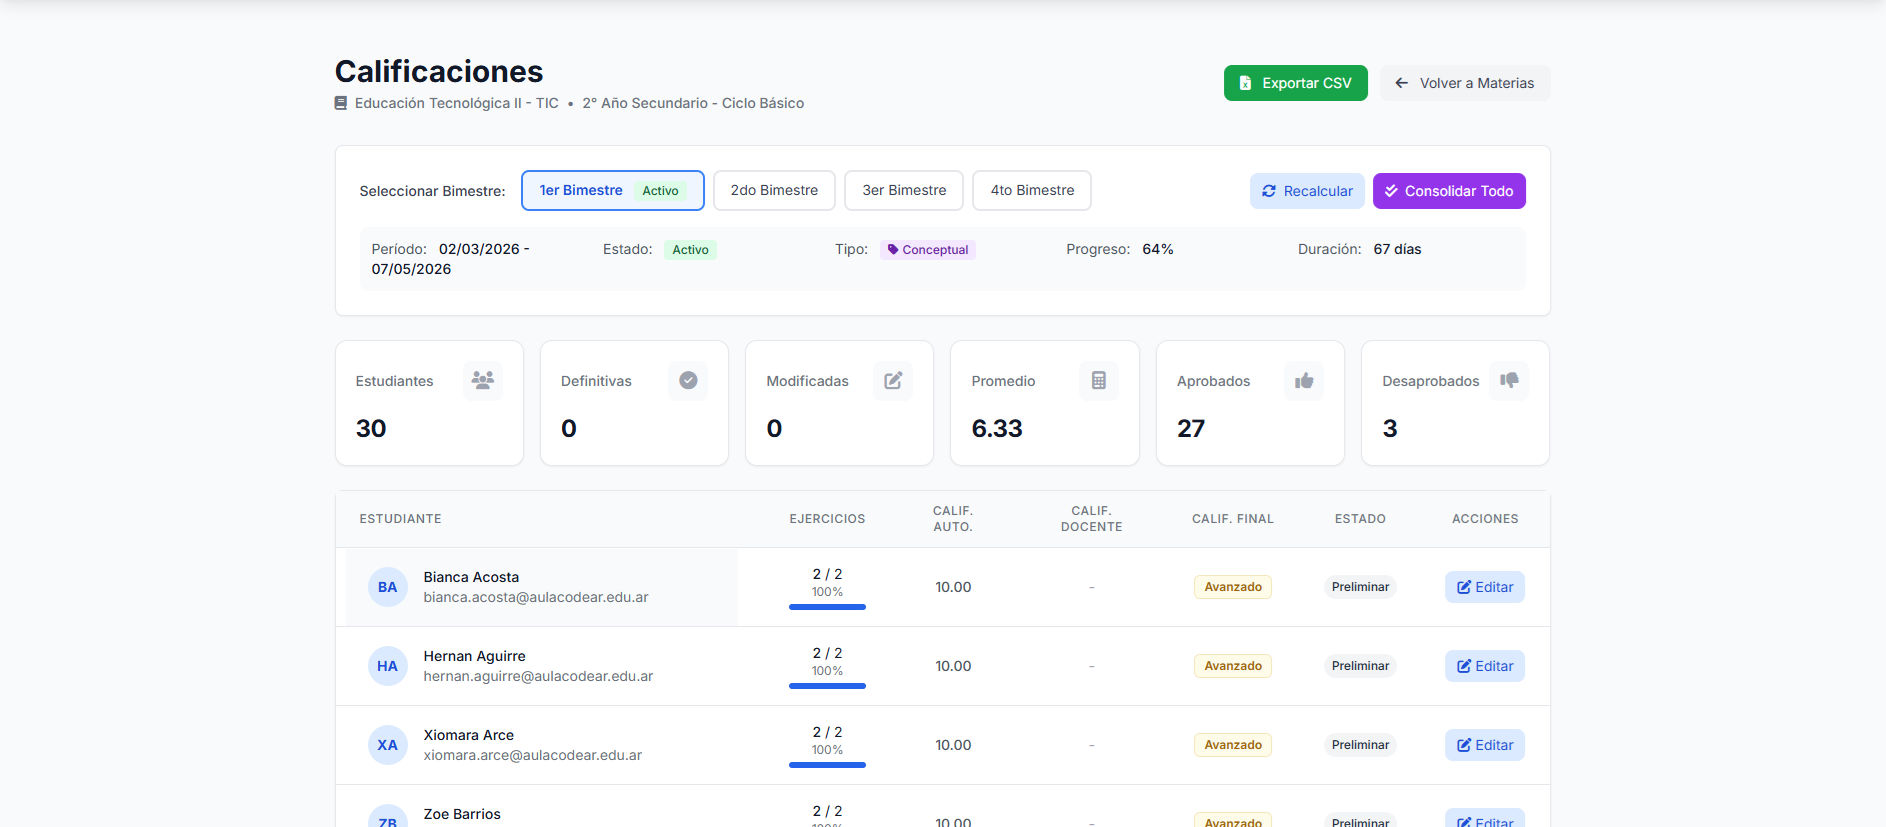Edit Hernan Aguirre's grade

coord(1484,666)
